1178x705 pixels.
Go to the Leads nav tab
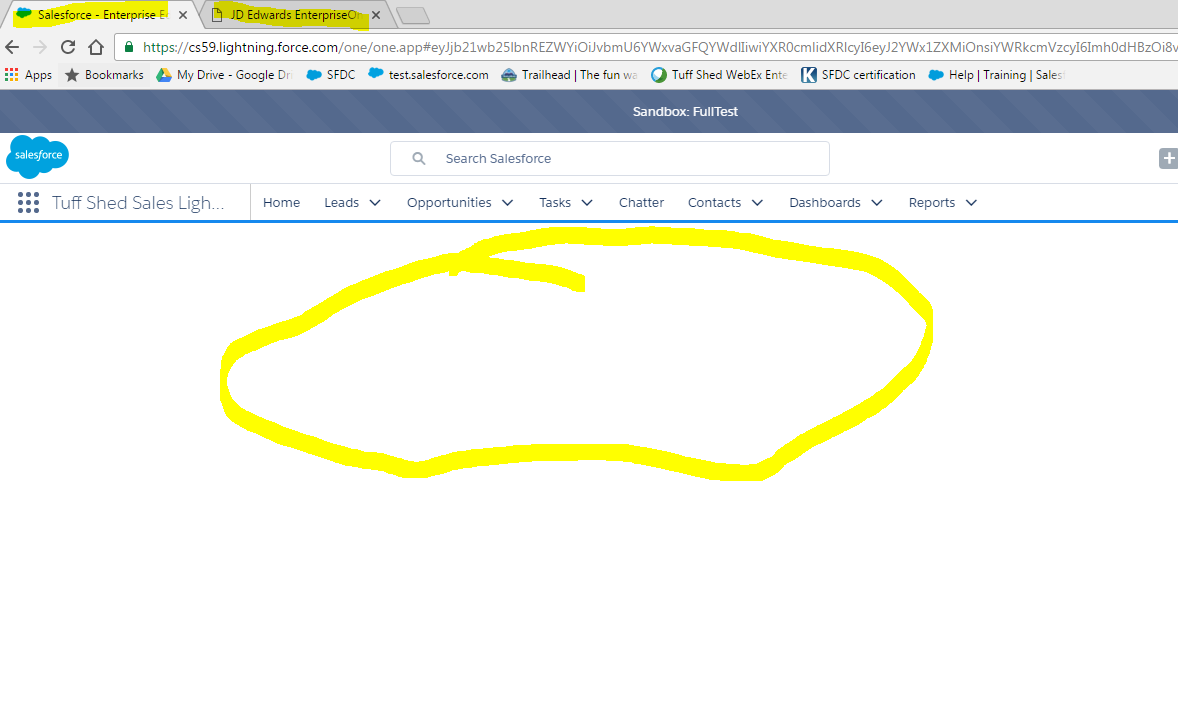[x=342, y=203]
